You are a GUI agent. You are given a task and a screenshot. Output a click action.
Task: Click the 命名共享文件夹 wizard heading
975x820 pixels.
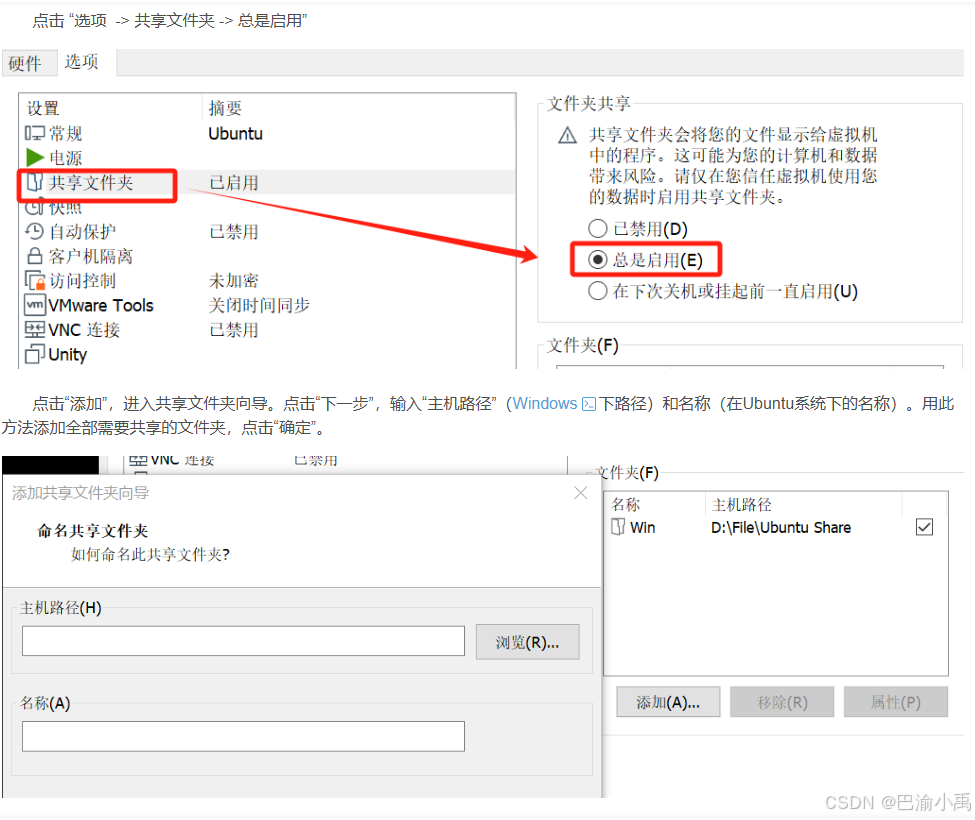[93, 530]
